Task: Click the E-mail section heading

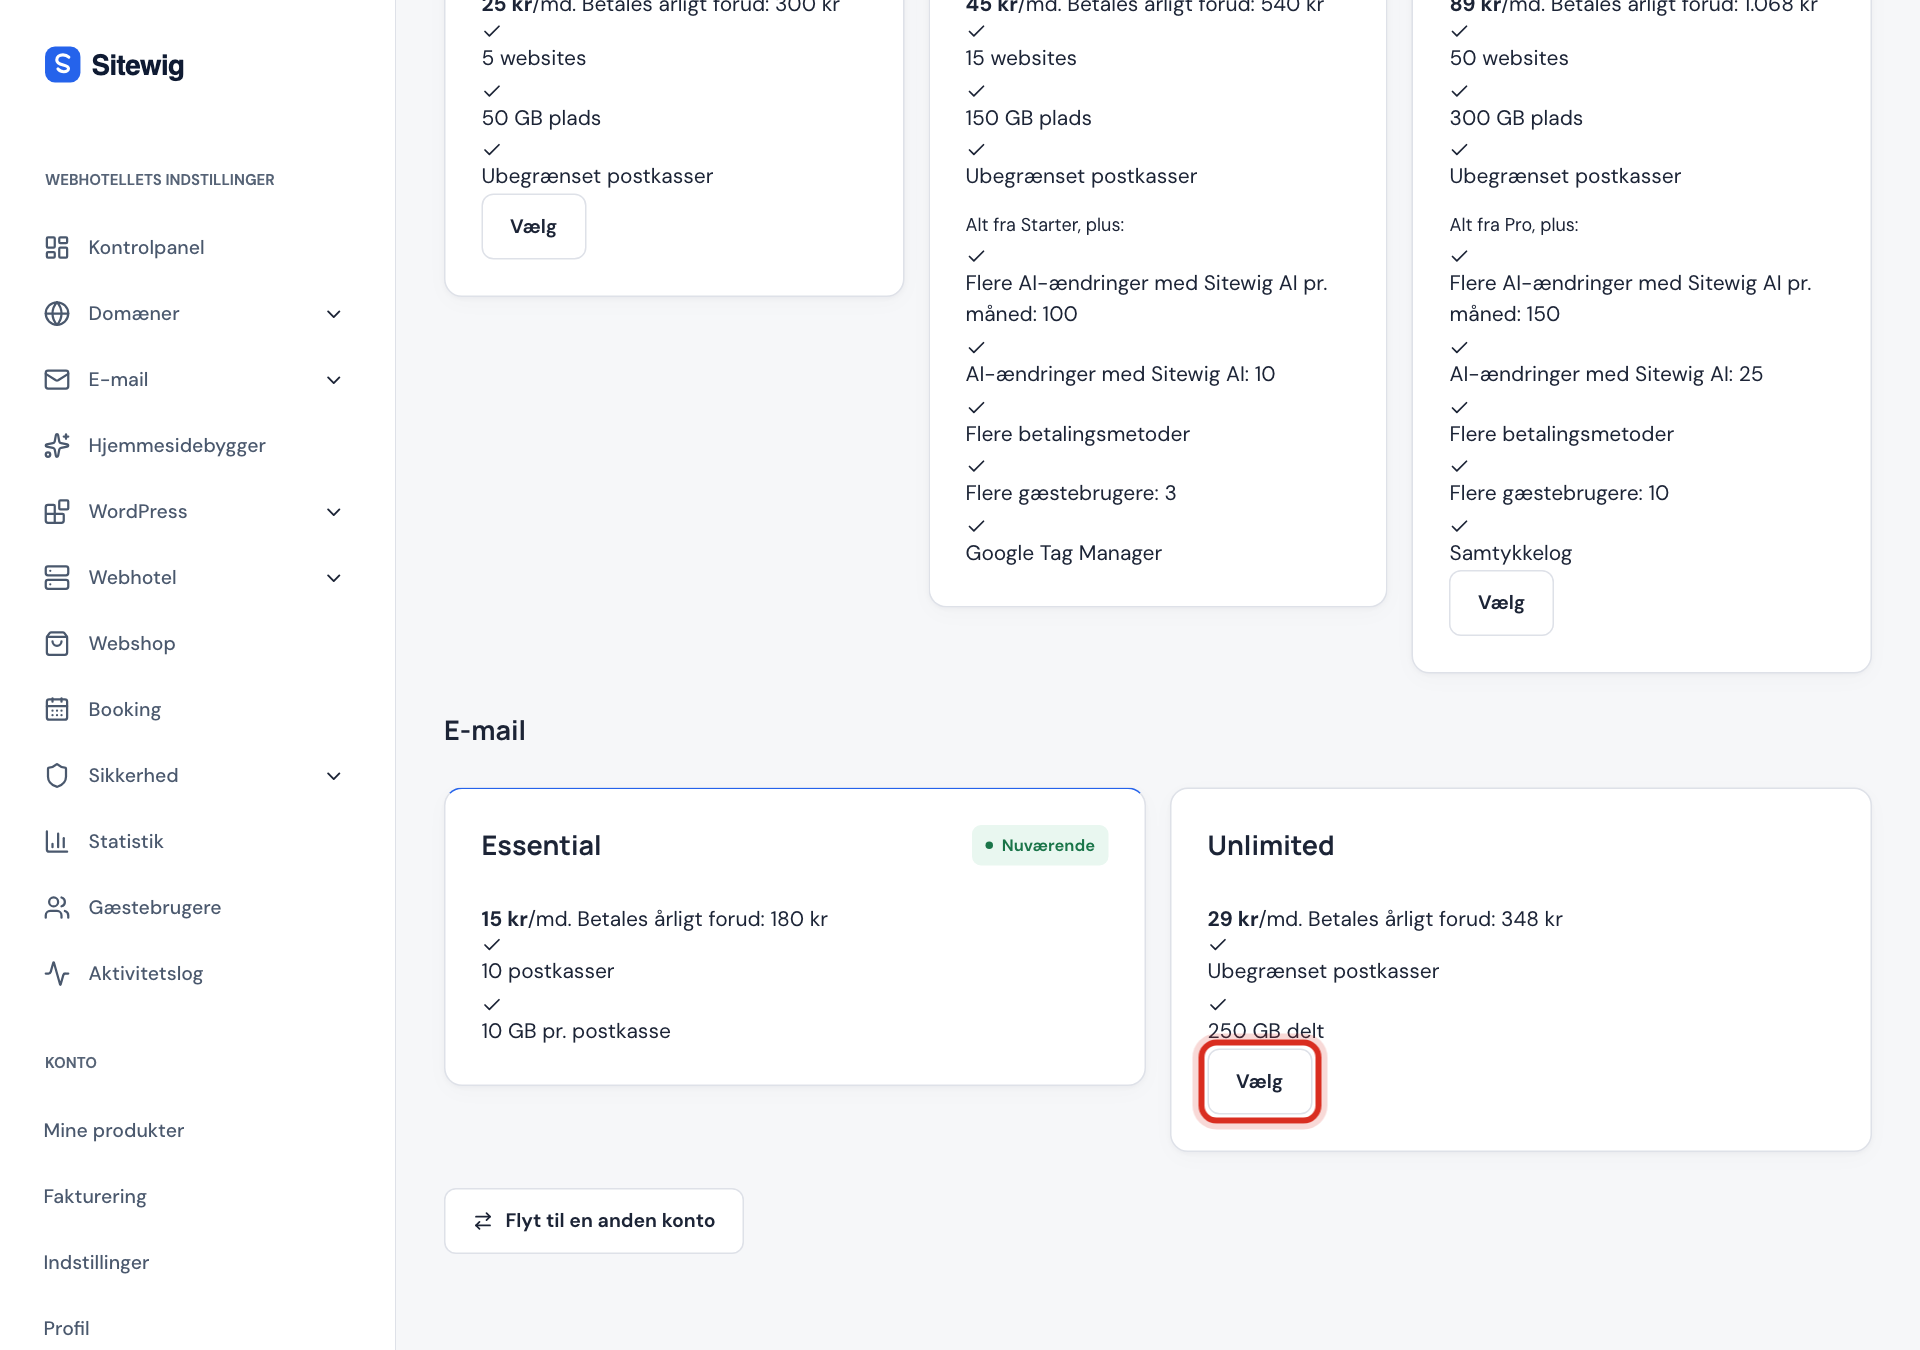Action: [485, 731]
